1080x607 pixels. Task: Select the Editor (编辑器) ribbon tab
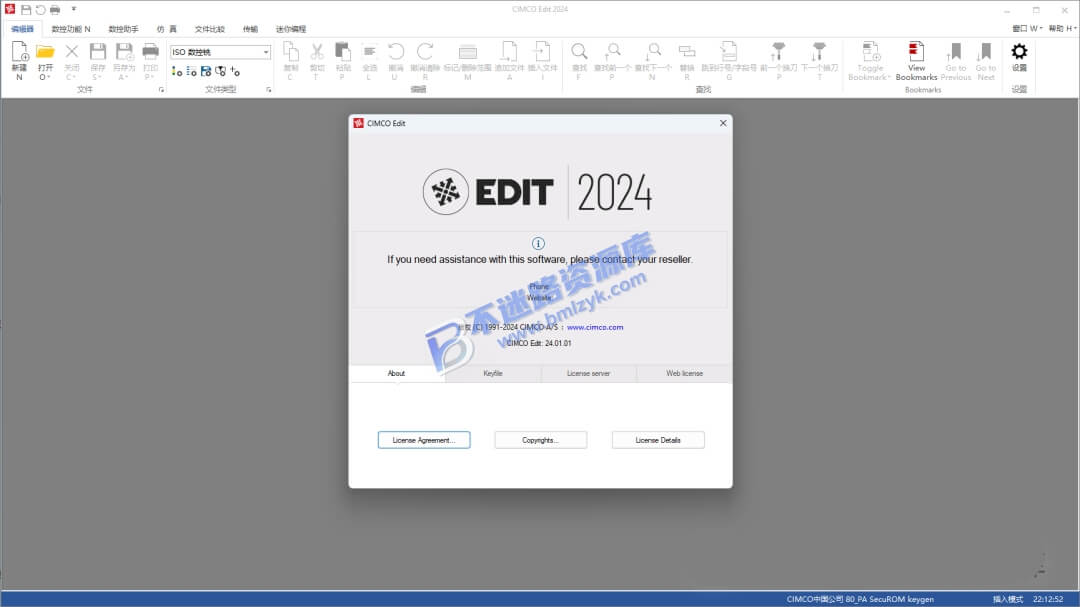tap(23, 29)
